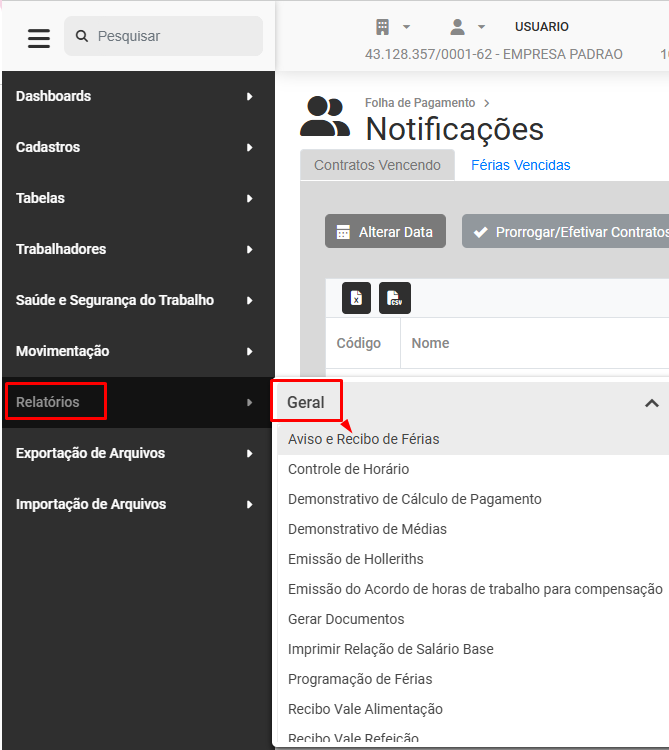Select the Relatórios menu item
This screenshot has height=750, width=669.
138,402
